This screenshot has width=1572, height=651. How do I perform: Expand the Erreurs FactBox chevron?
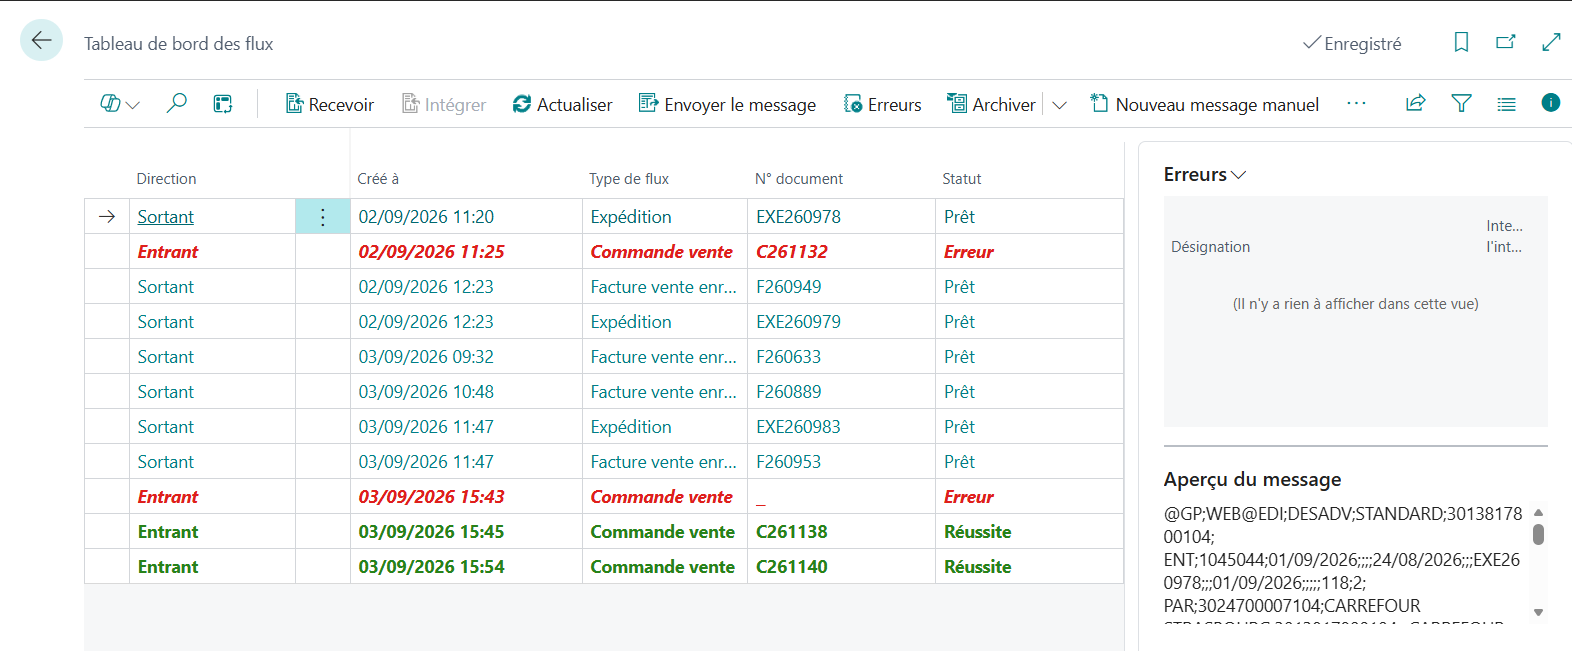pos(1239,175)
